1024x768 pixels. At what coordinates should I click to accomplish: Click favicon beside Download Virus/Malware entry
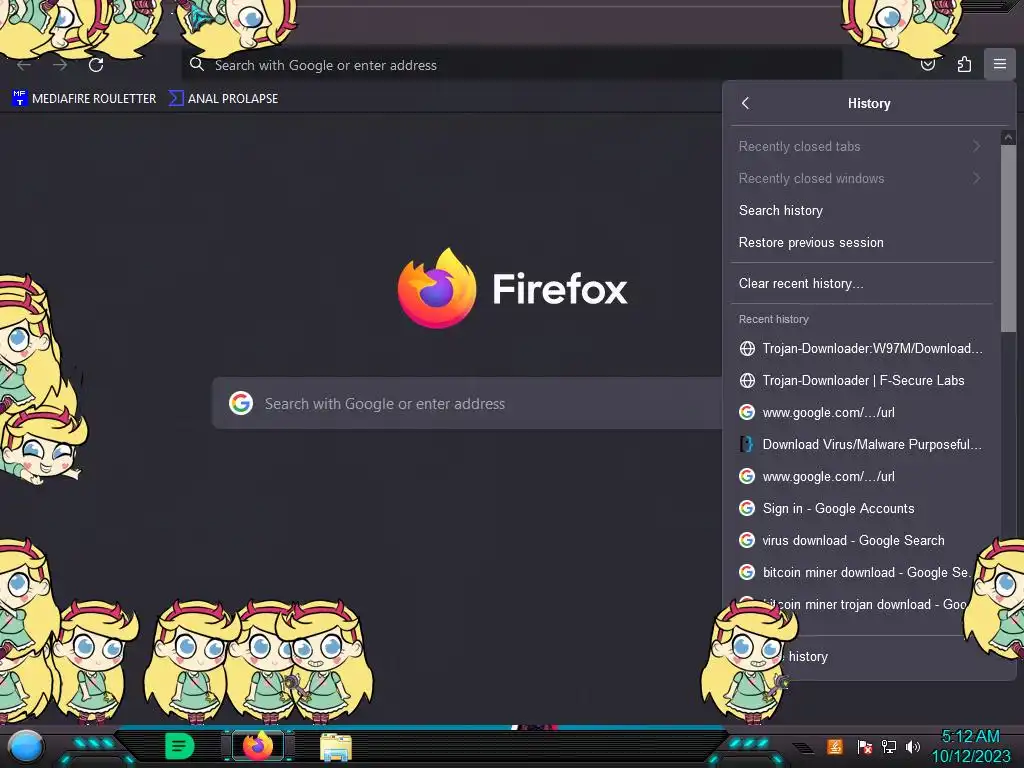tap(747, 444)
